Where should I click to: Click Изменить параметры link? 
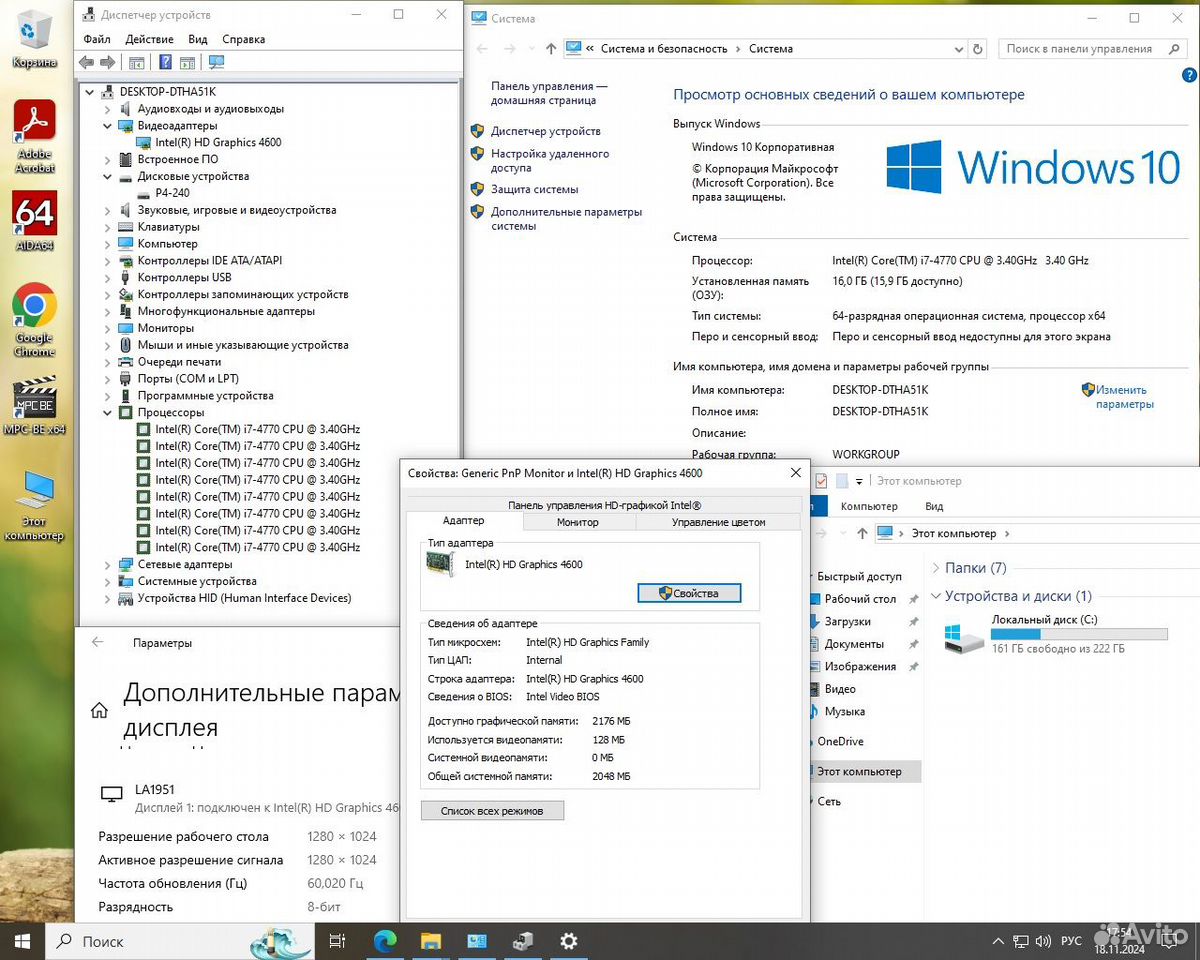click(1124, 397)
